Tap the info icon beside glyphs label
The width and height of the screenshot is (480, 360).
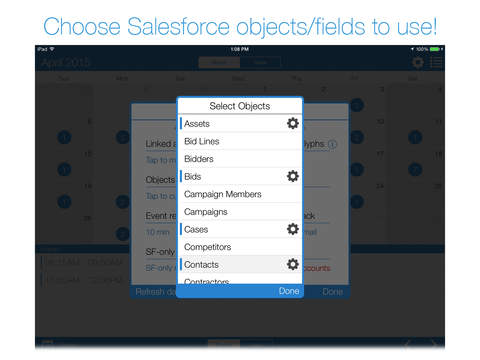coord(332,144)
